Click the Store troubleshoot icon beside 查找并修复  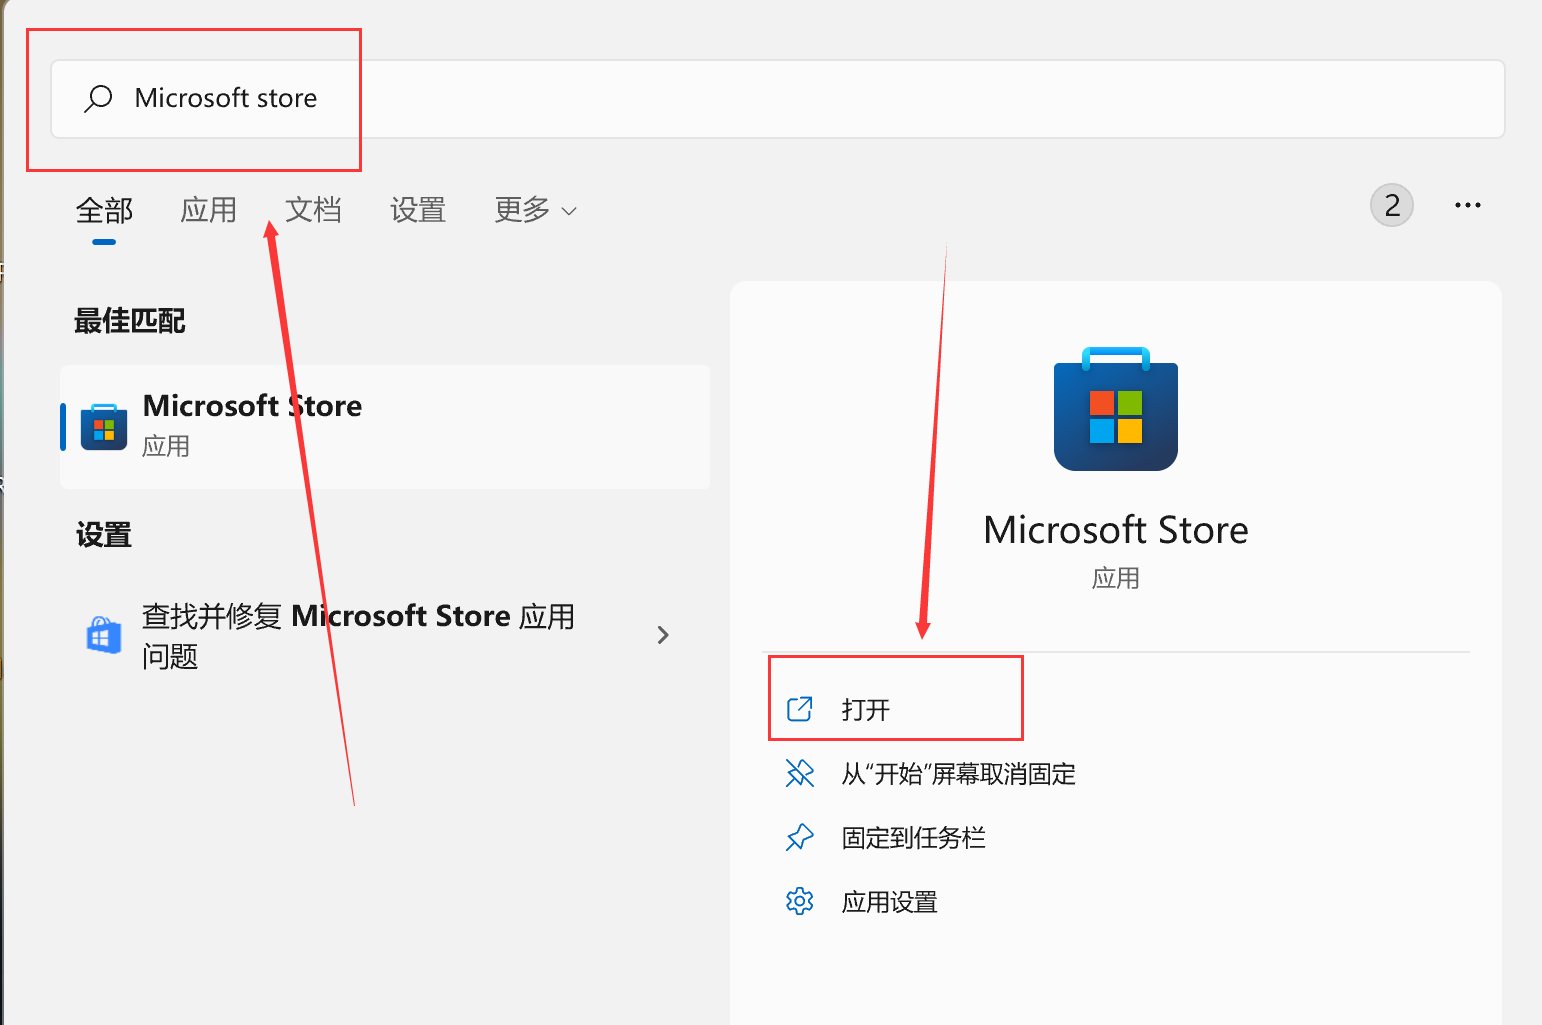point(101,634)
